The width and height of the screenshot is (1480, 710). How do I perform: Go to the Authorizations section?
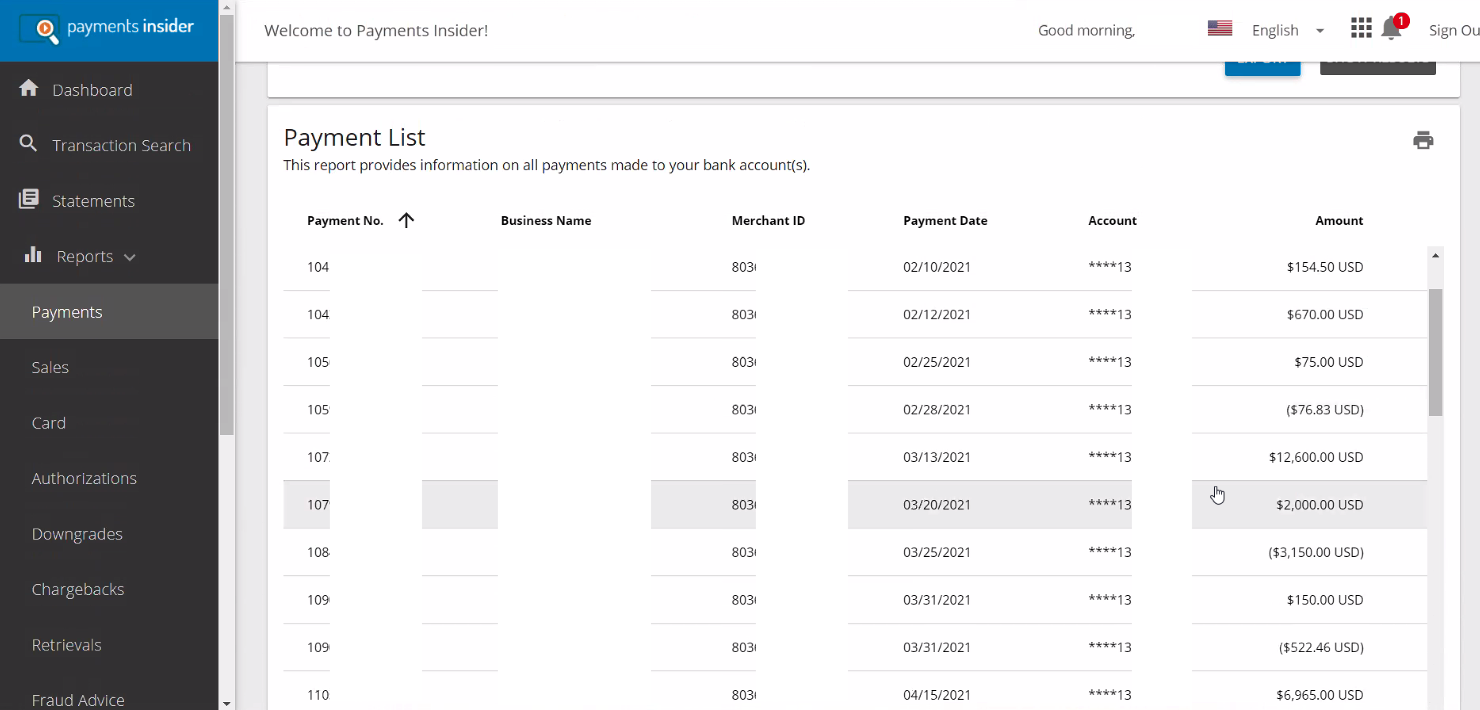tap(84, 478)
